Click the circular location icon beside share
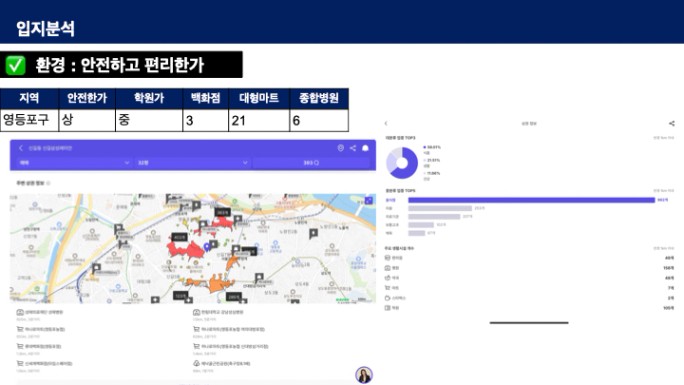684x385 pixels. click(341, 148)
